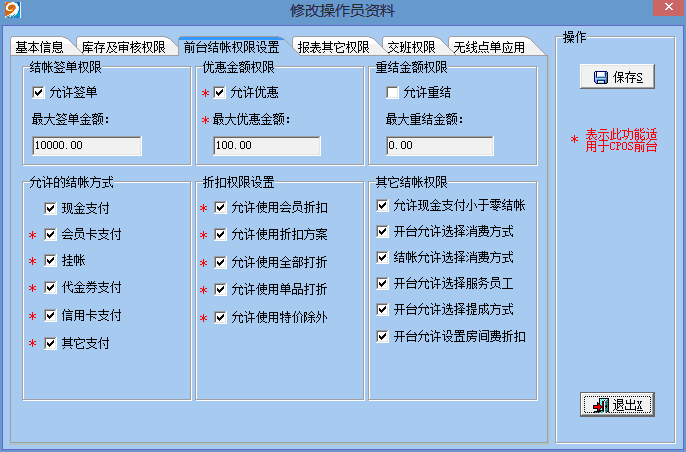686x452 pixels.
Task: Toggle the 允许使用特价除外 checkbox
Action: [x=220, y=318]
